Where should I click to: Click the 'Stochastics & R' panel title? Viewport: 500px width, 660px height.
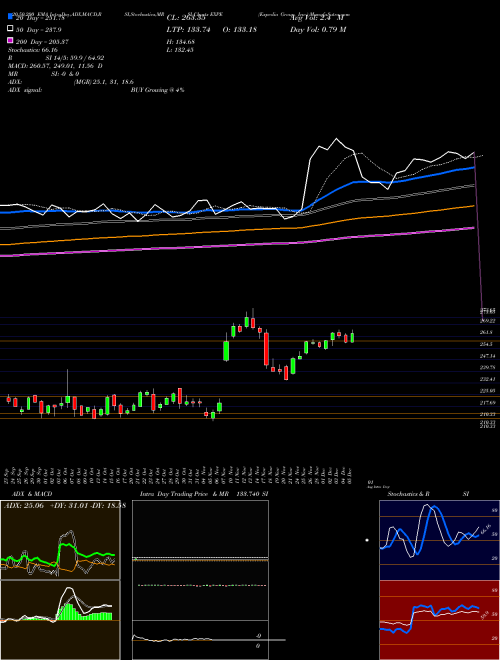(x=409, y=494)
